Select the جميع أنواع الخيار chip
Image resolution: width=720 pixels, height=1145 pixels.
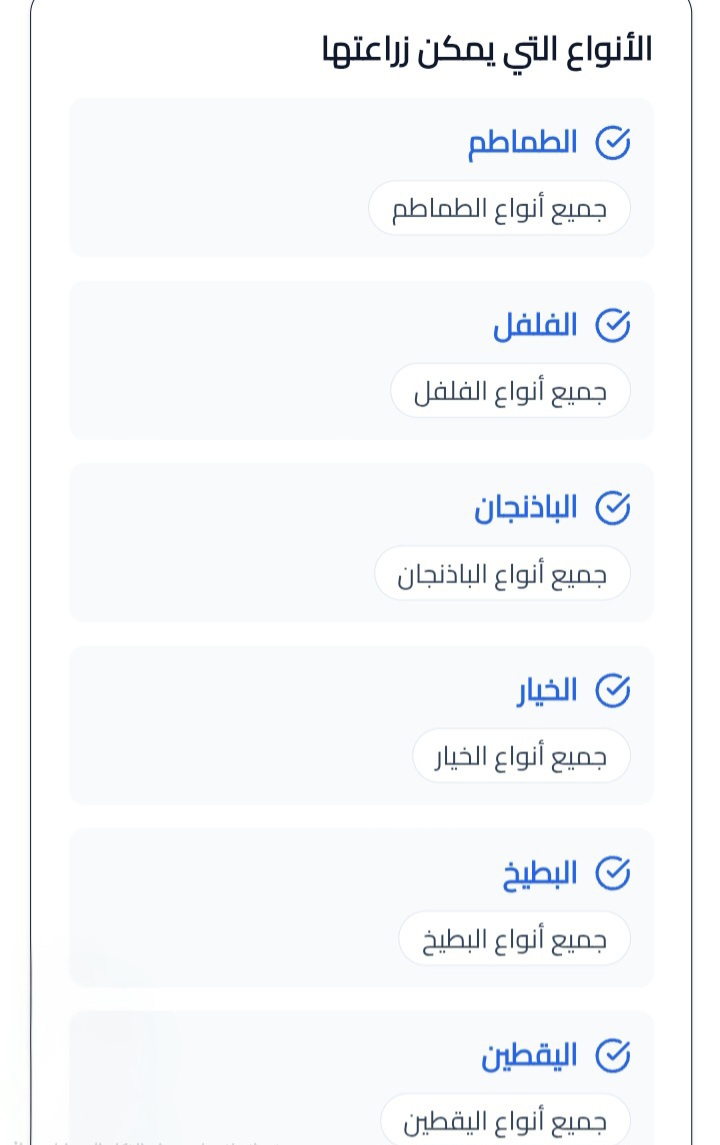pyautogui.click(x=521, y=756)
